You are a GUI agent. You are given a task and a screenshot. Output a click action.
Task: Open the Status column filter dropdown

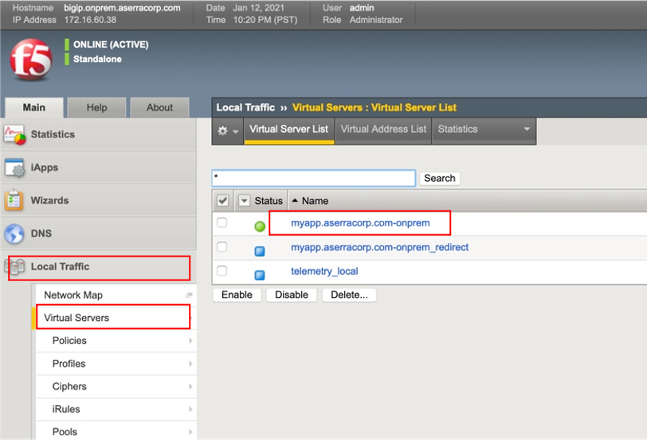(x=243, y=200)
